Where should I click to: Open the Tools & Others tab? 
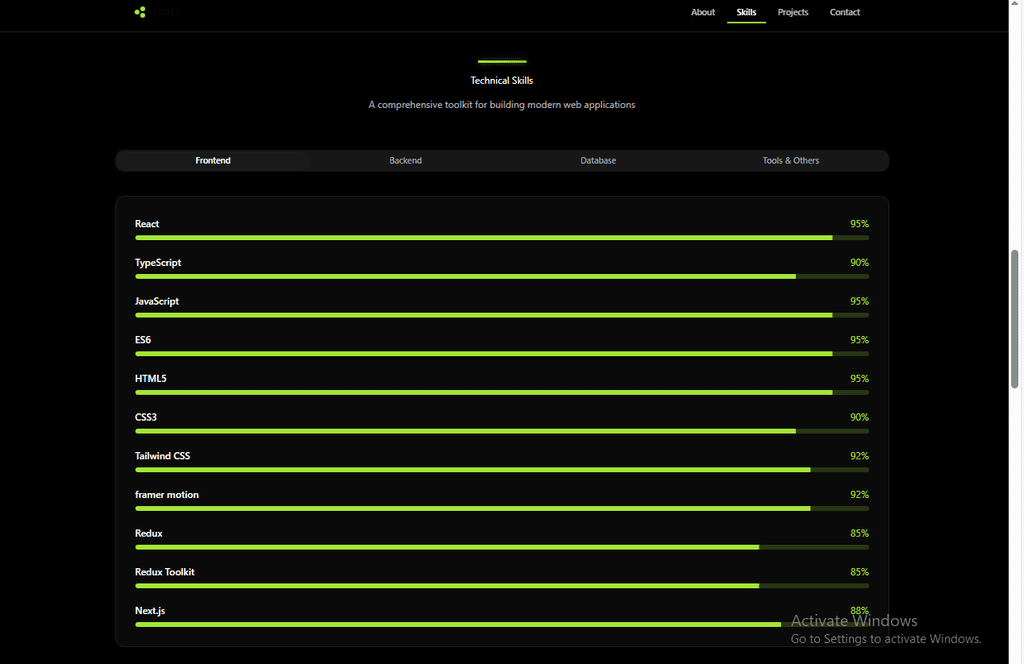coord(791,160)
